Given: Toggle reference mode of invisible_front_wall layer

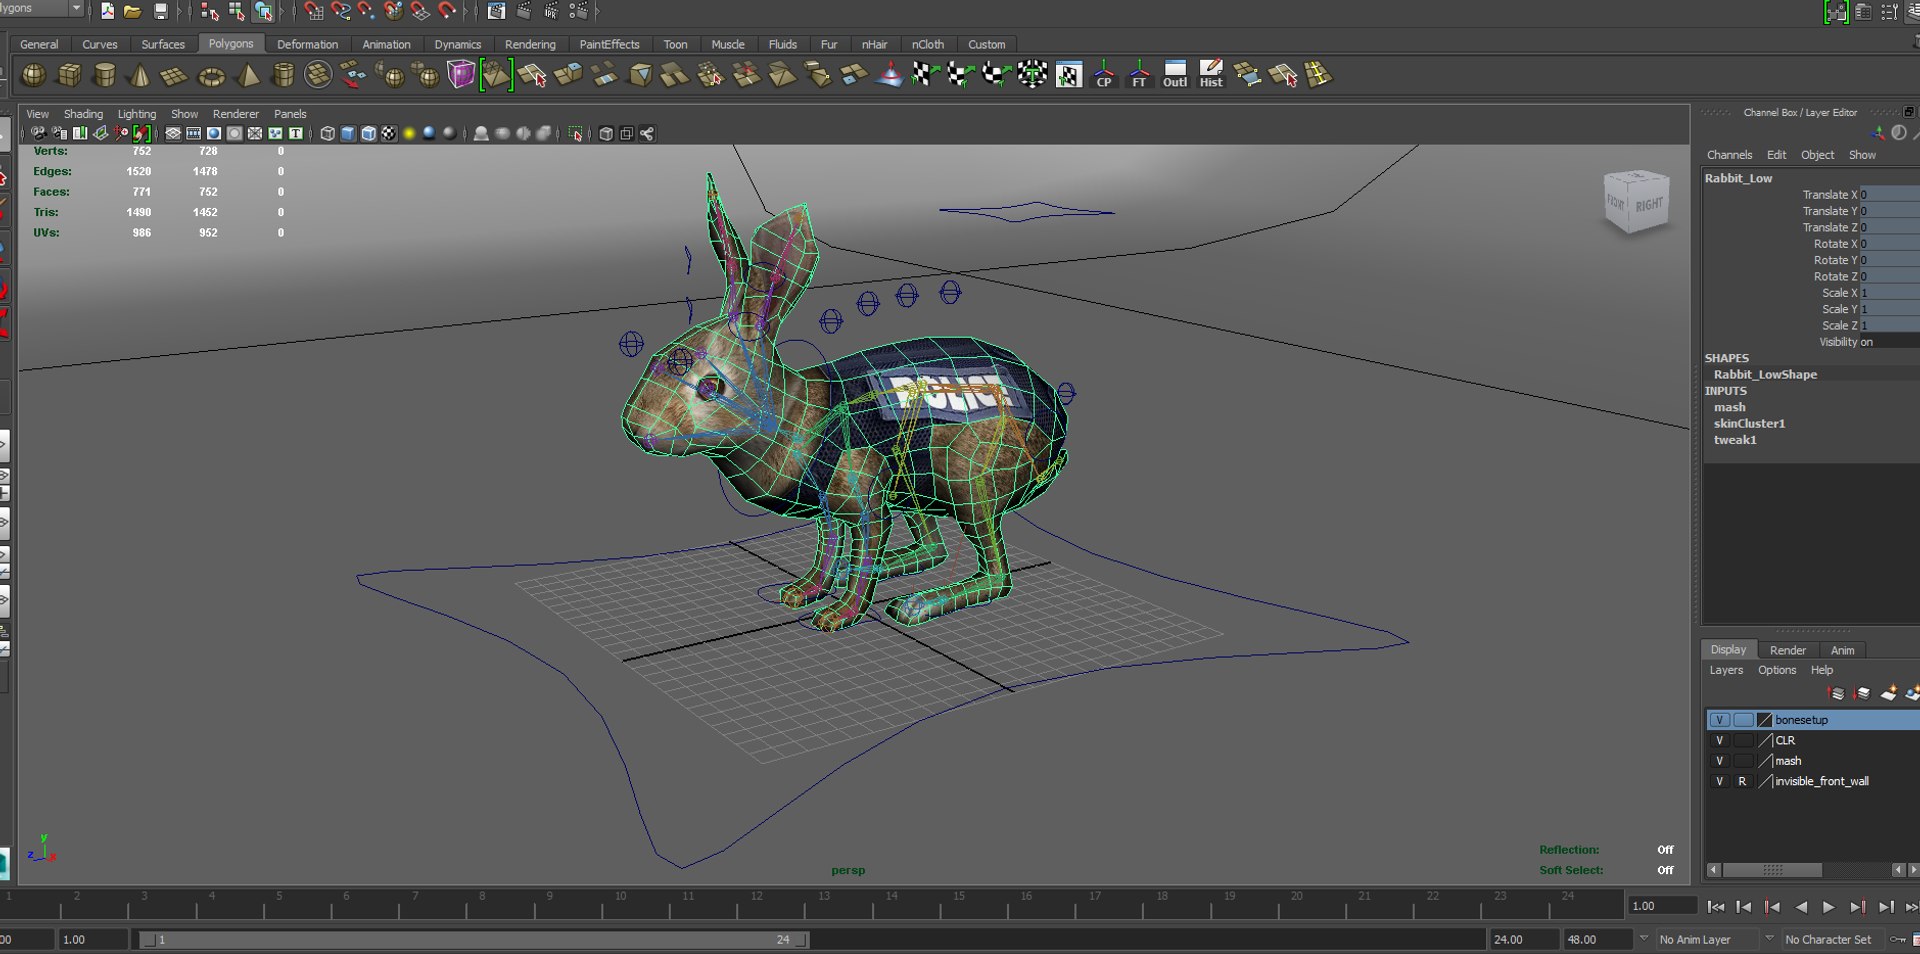Looking at the screenshot, I should 1742,782.
